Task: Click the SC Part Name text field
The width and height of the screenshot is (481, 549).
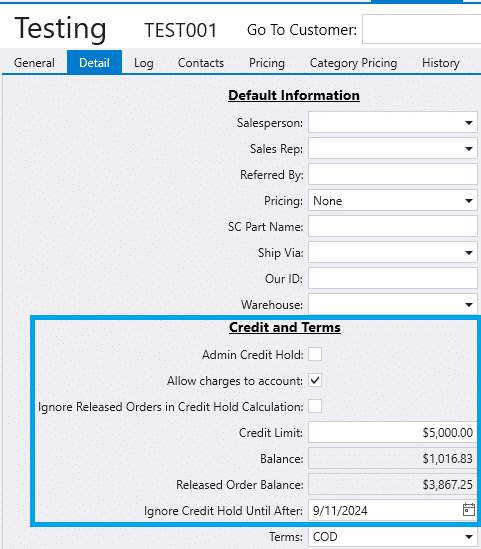Action: pos(392,226)
